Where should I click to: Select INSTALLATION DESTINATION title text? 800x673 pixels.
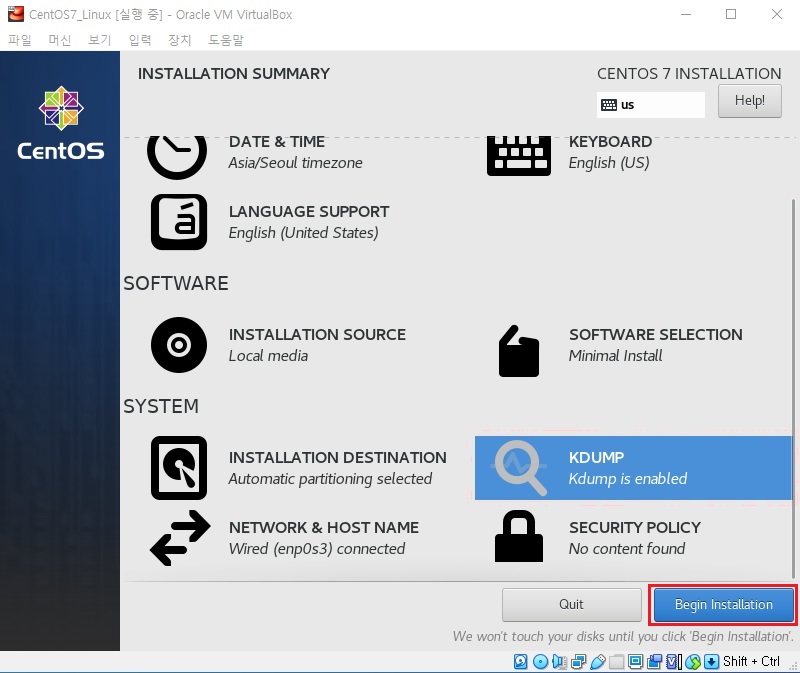point(337,457)
